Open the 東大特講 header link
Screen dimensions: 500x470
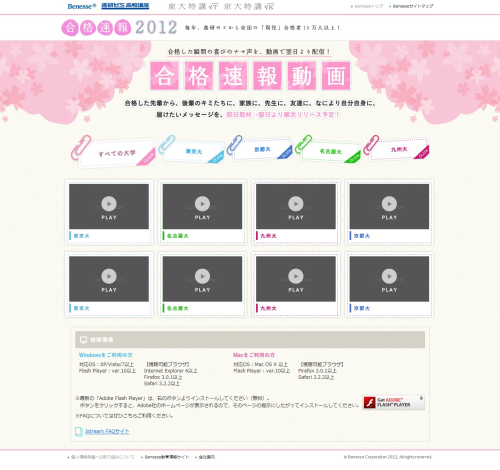click(x=193, y=6)
